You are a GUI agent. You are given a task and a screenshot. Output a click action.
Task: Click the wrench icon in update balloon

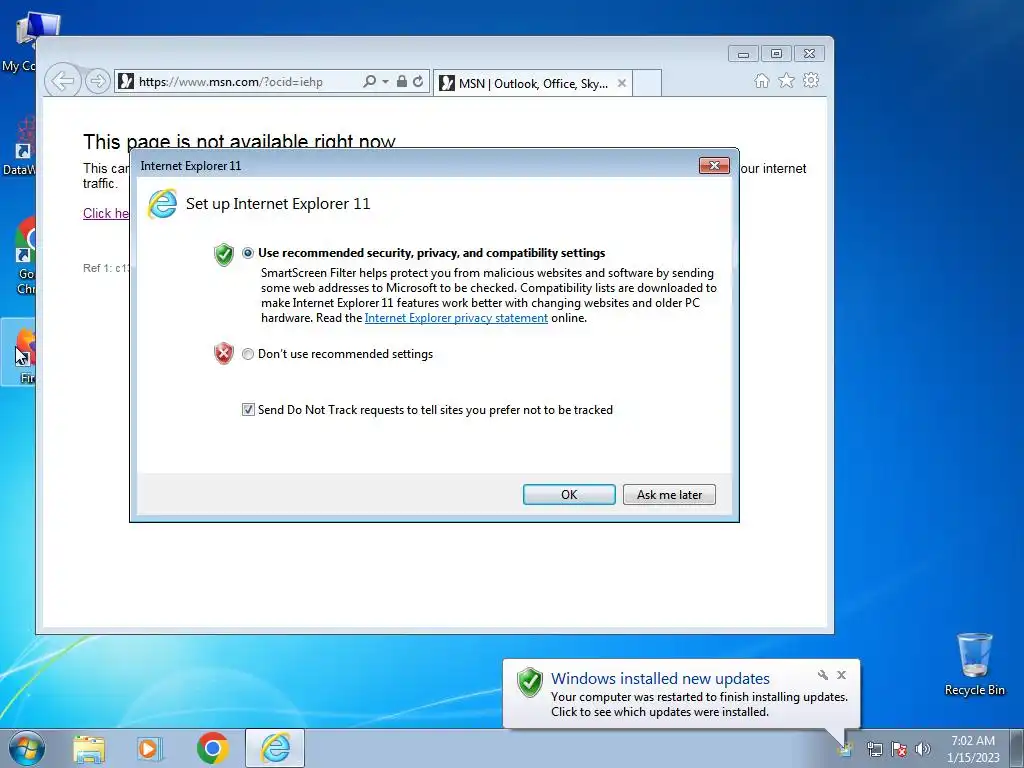point(823,675)
